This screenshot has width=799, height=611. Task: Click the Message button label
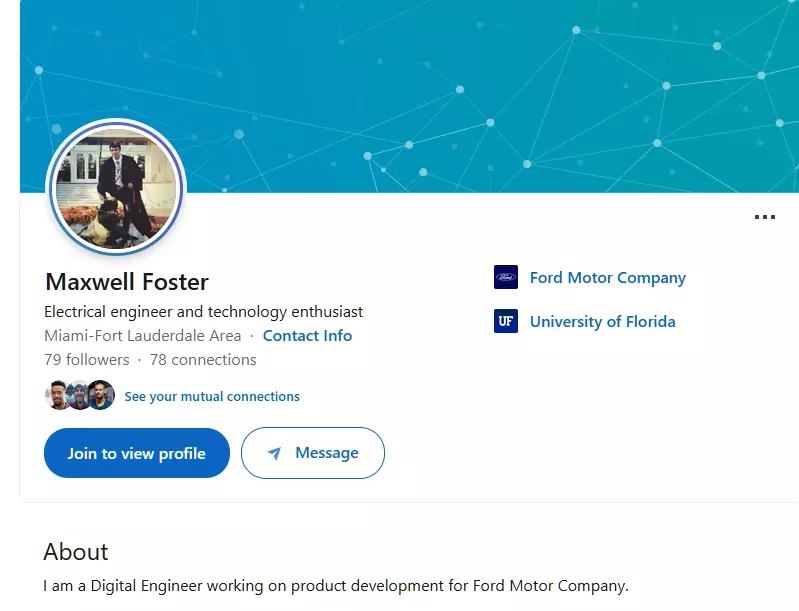point(326,453)
